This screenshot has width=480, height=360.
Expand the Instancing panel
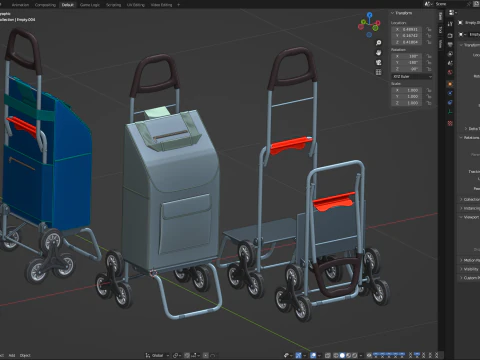pos(470,208)
